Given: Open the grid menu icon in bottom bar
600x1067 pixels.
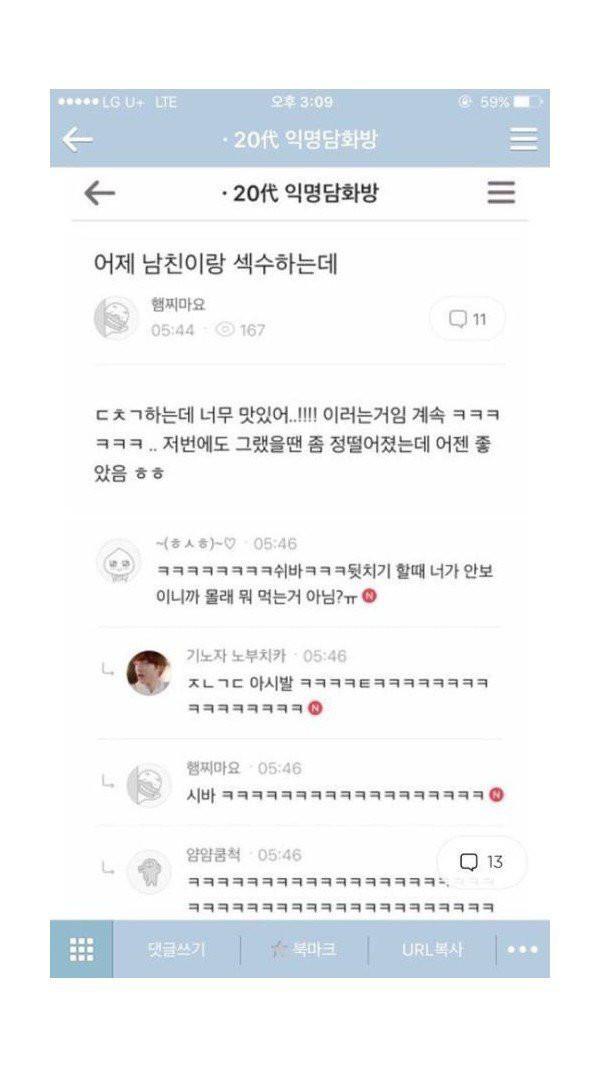Looking at the screenshot, I should (x=82, y=949).
